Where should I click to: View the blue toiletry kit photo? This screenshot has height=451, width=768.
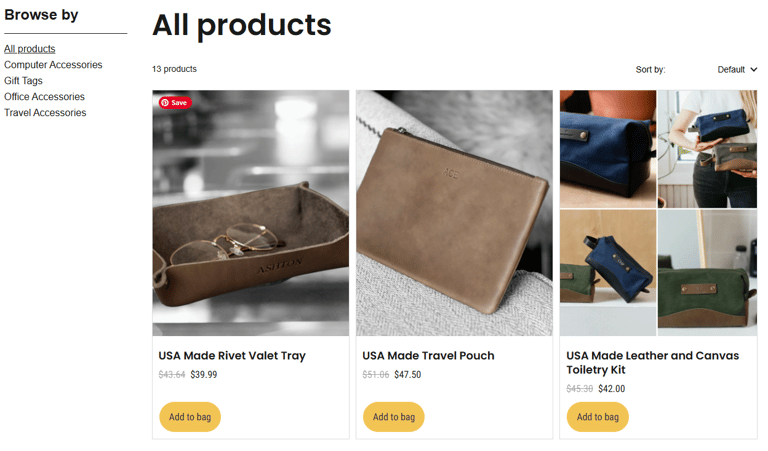(x=608, y=149)
